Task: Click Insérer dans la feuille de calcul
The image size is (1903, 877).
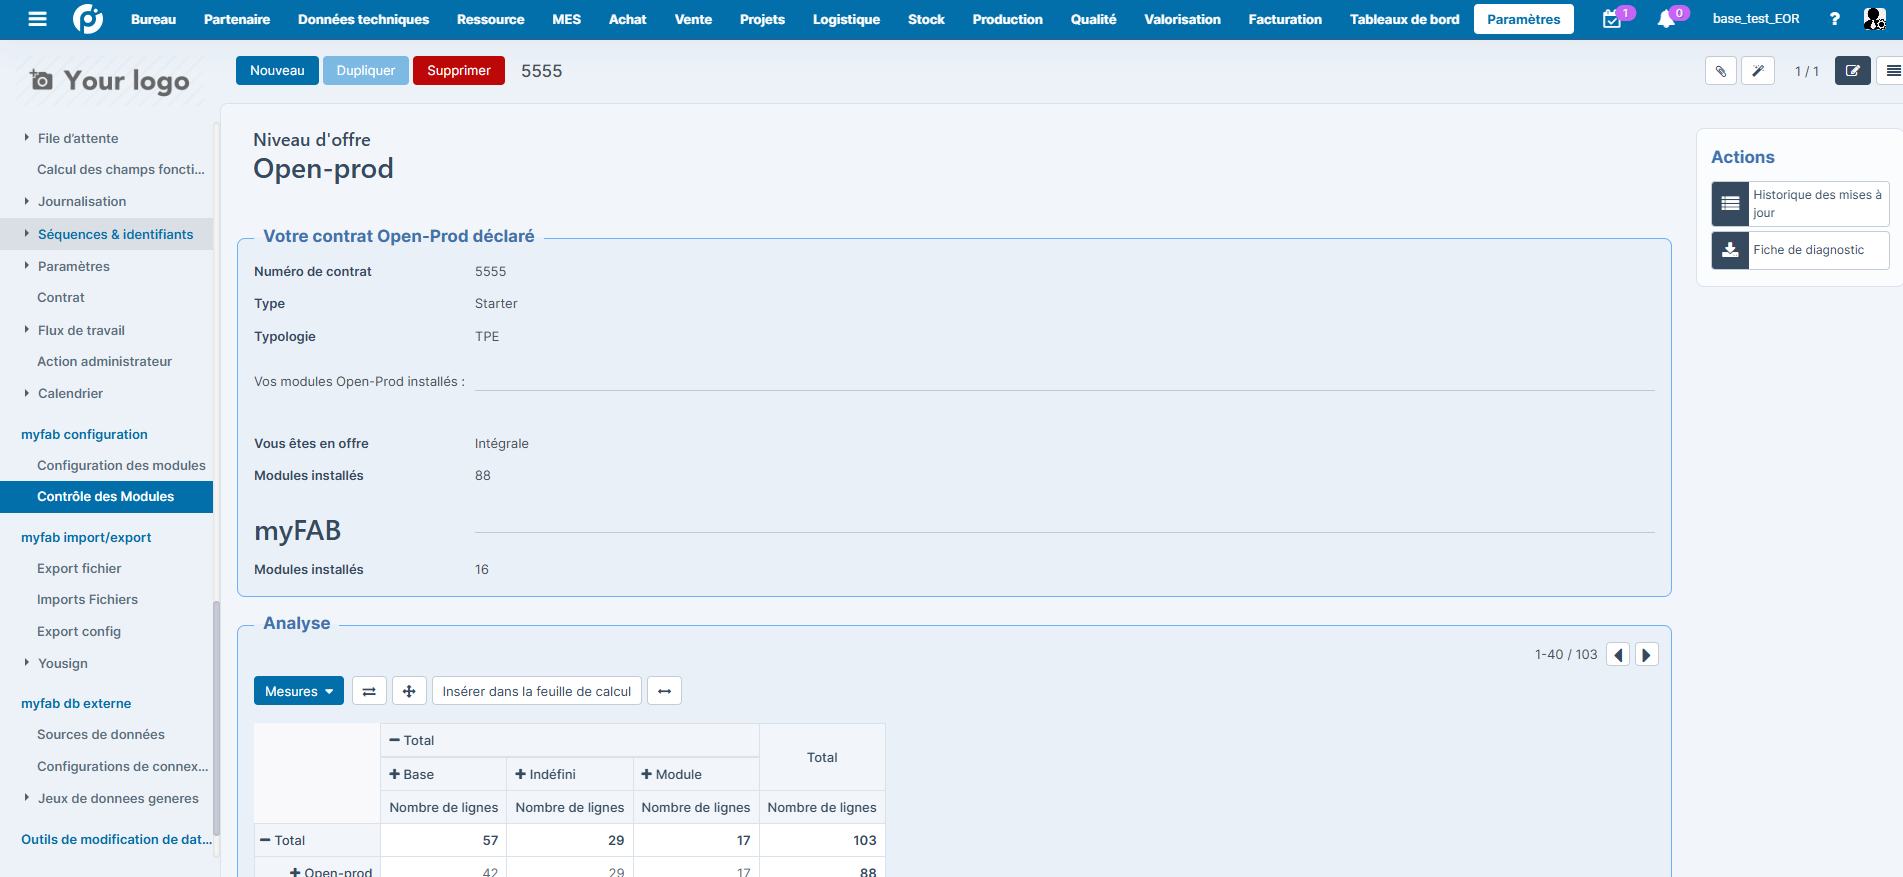Action: click(x=537, y=691)
